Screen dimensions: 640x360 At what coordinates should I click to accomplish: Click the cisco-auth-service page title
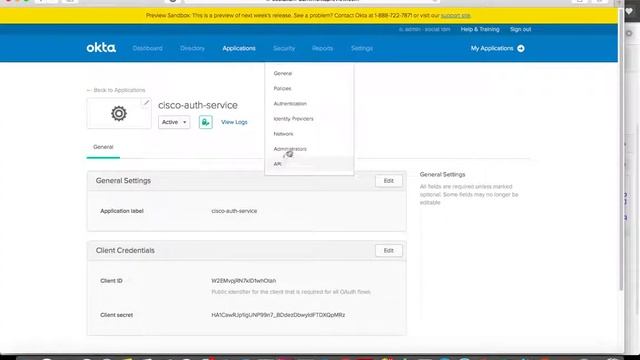click(x=198, y=105)
